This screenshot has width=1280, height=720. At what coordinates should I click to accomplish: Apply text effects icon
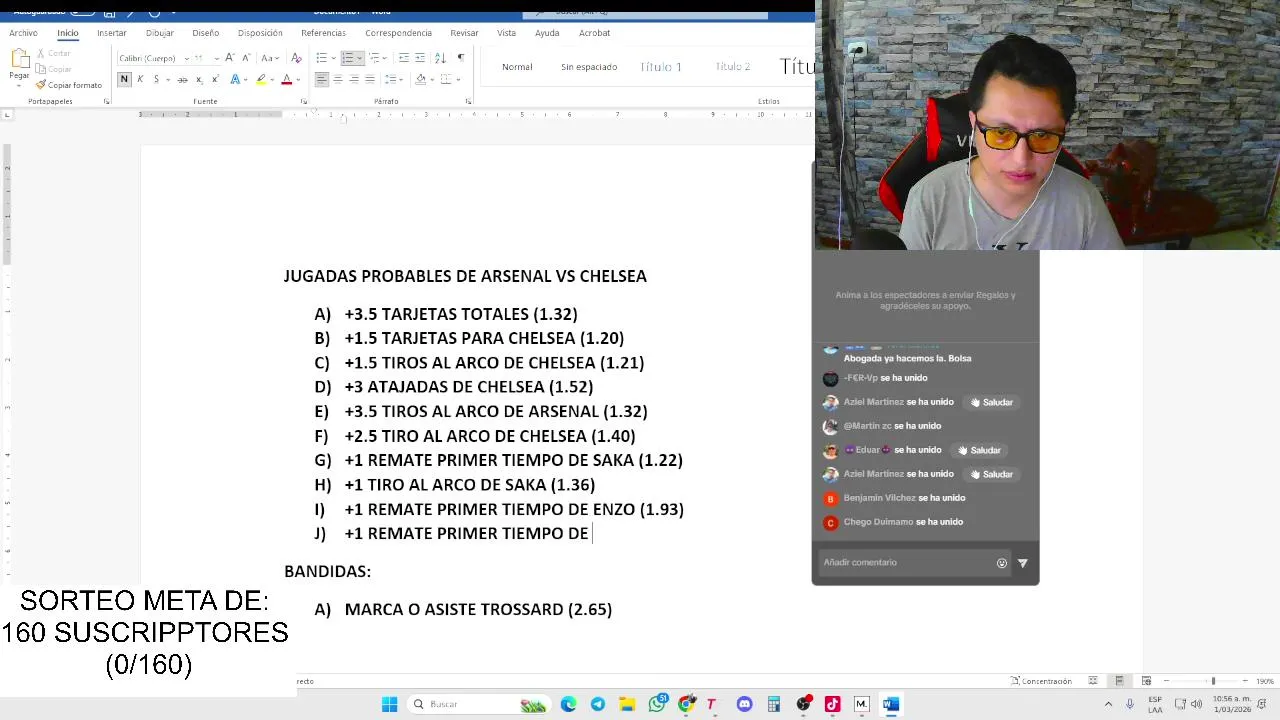point(236,79)
